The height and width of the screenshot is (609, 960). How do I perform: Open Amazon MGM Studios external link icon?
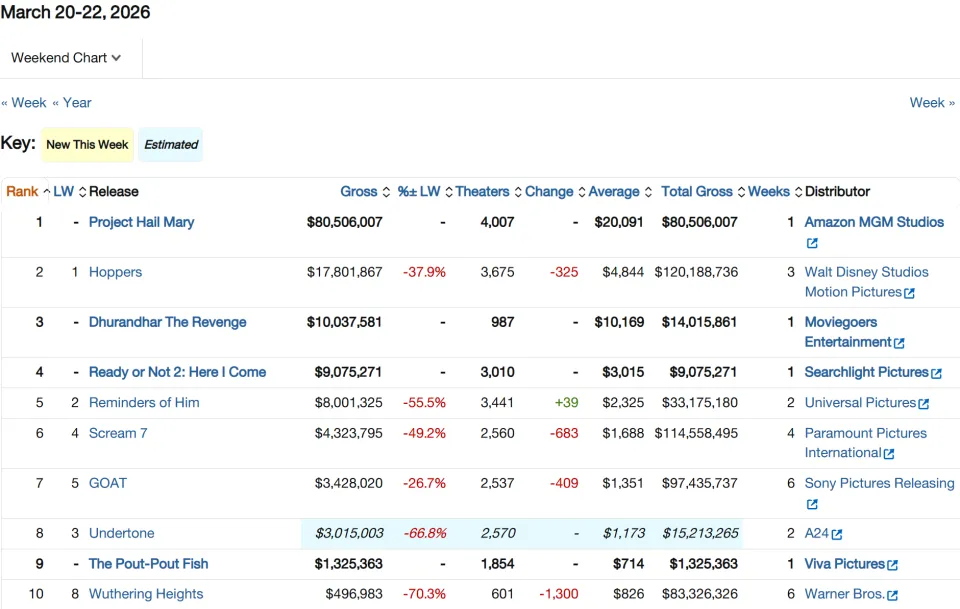pyautogui.click(x=812, y=243)
